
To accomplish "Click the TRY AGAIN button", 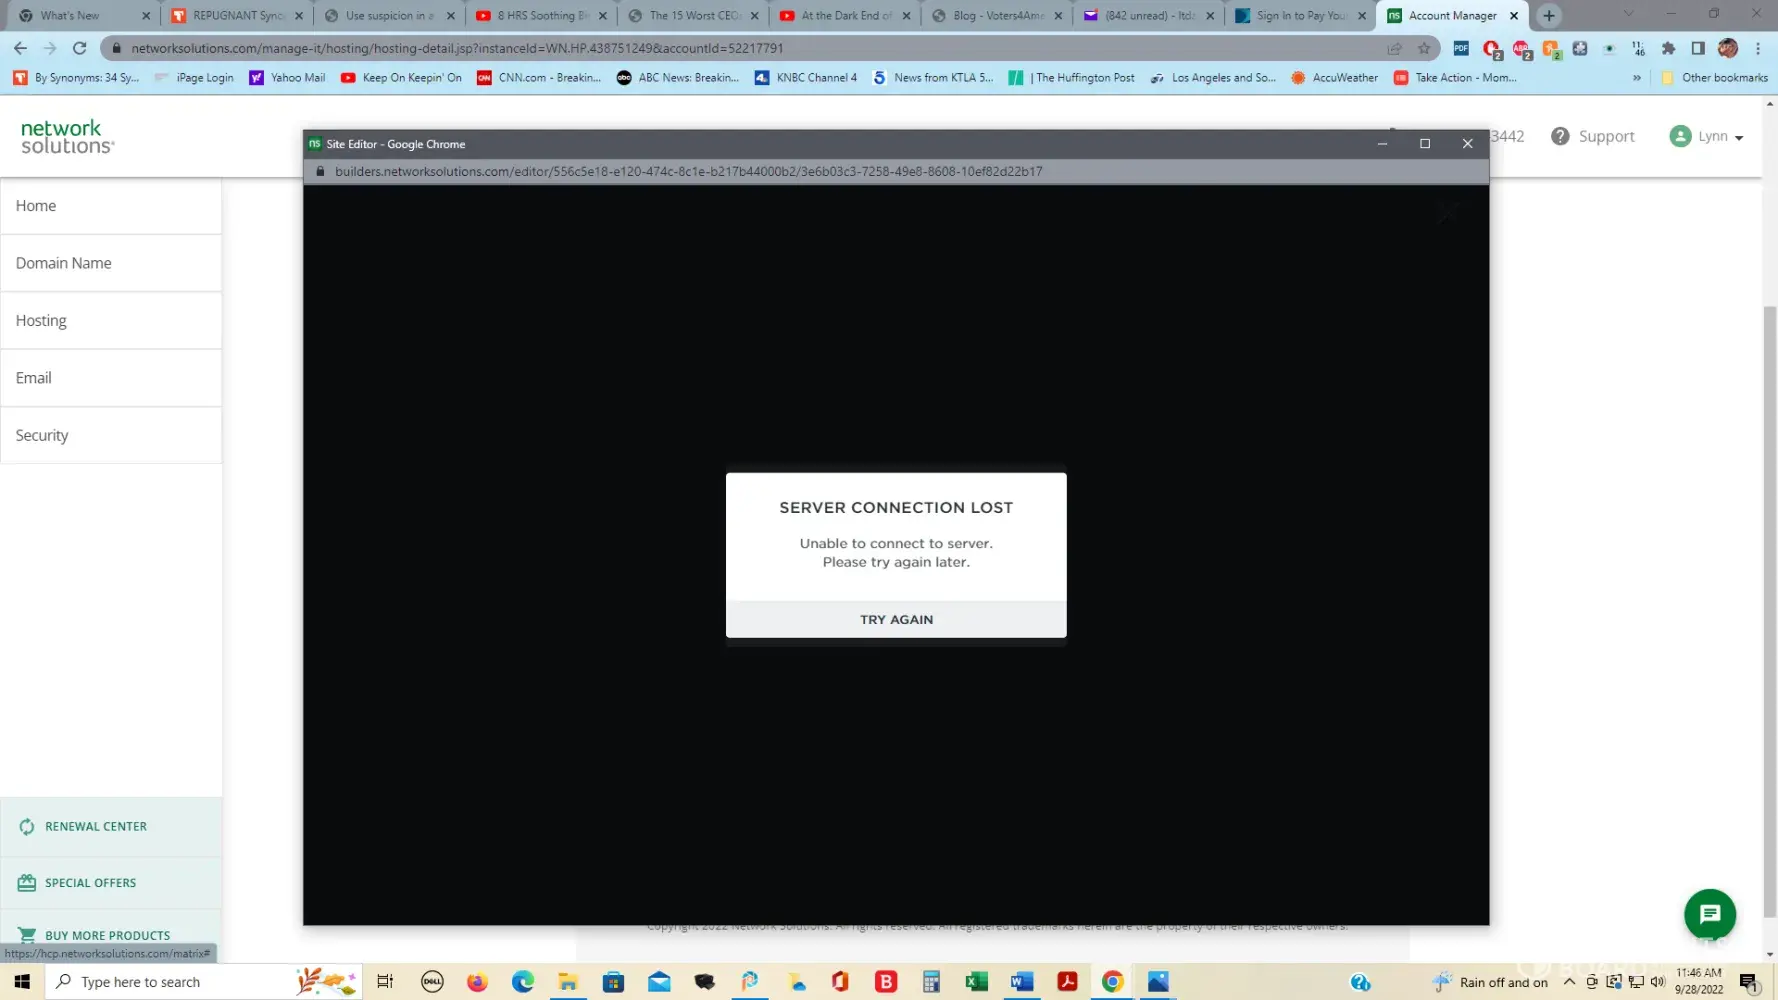I will [x=896, y=619].
